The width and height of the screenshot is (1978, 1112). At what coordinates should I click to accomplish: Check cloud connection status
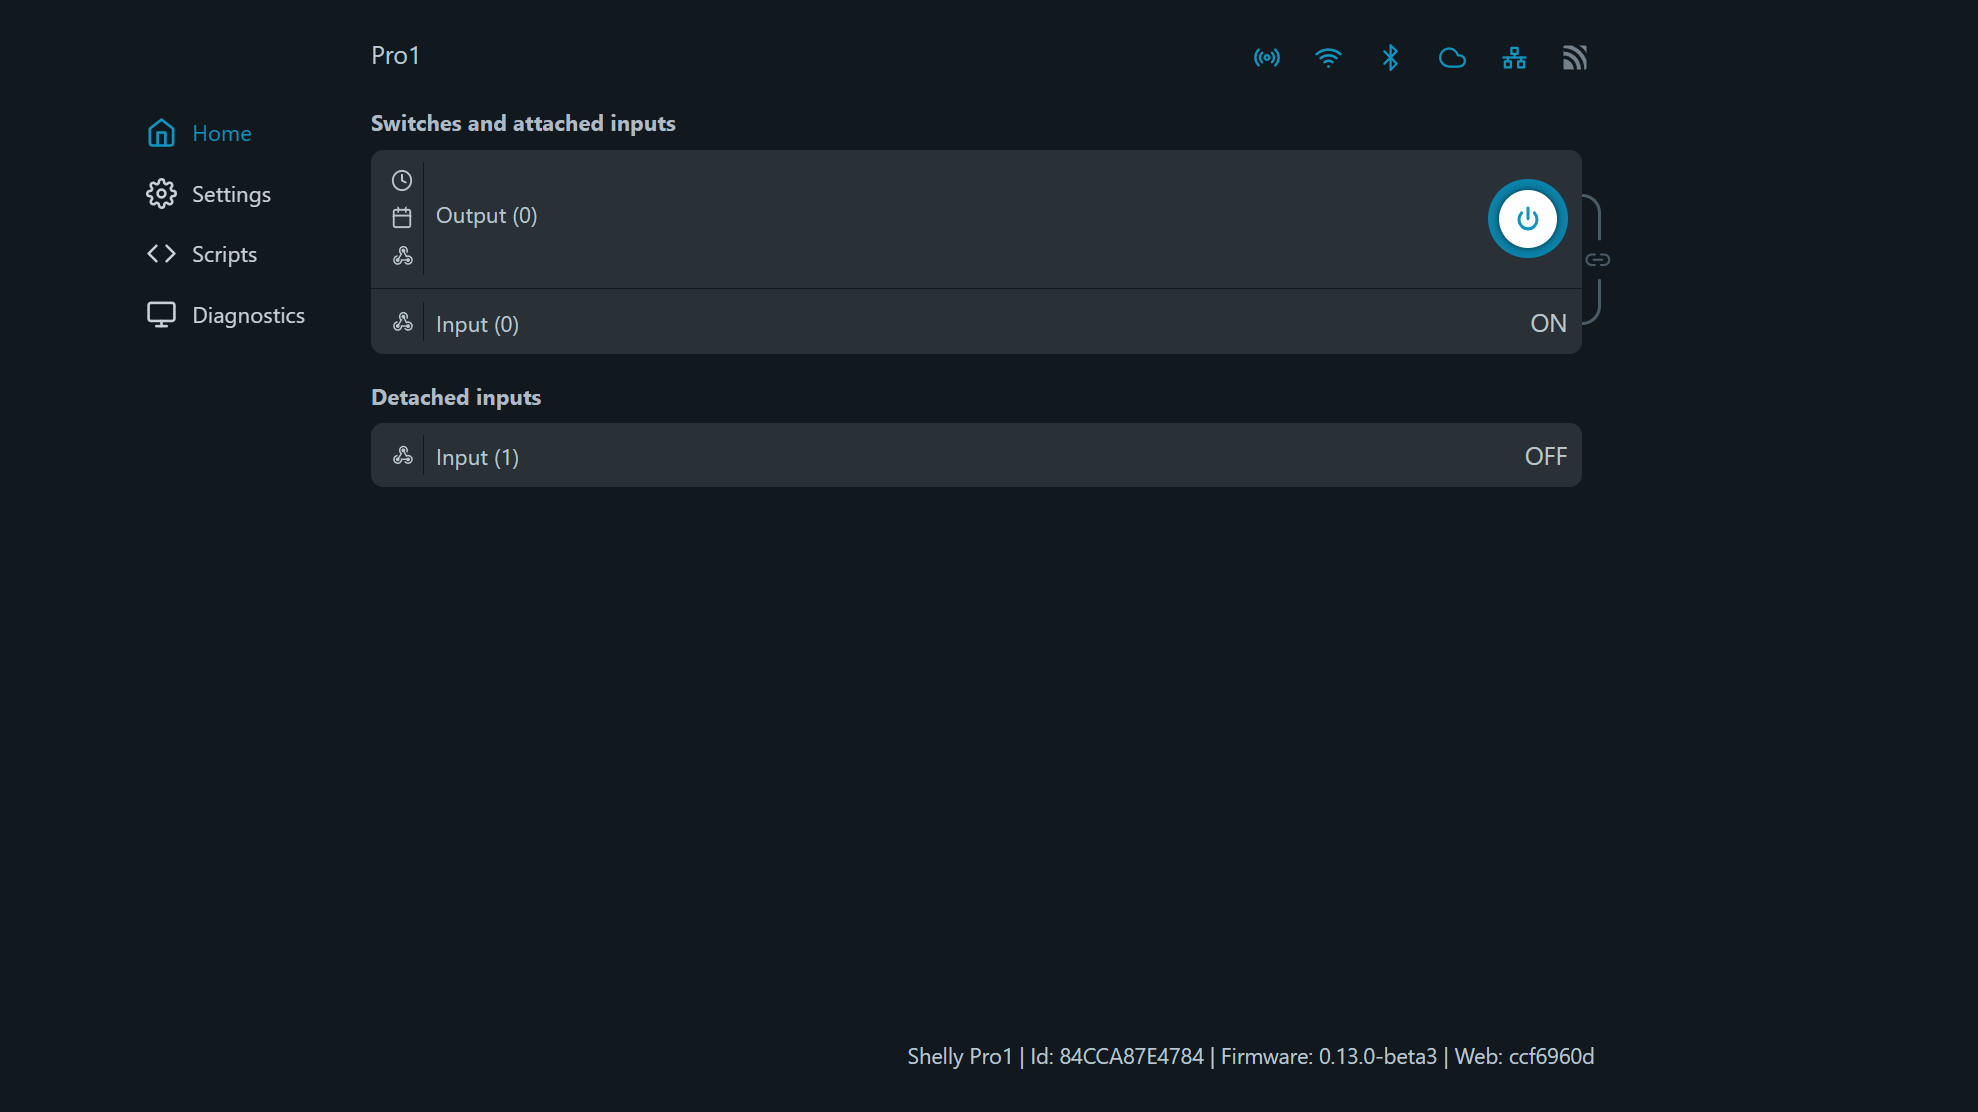coord(1452,58)
